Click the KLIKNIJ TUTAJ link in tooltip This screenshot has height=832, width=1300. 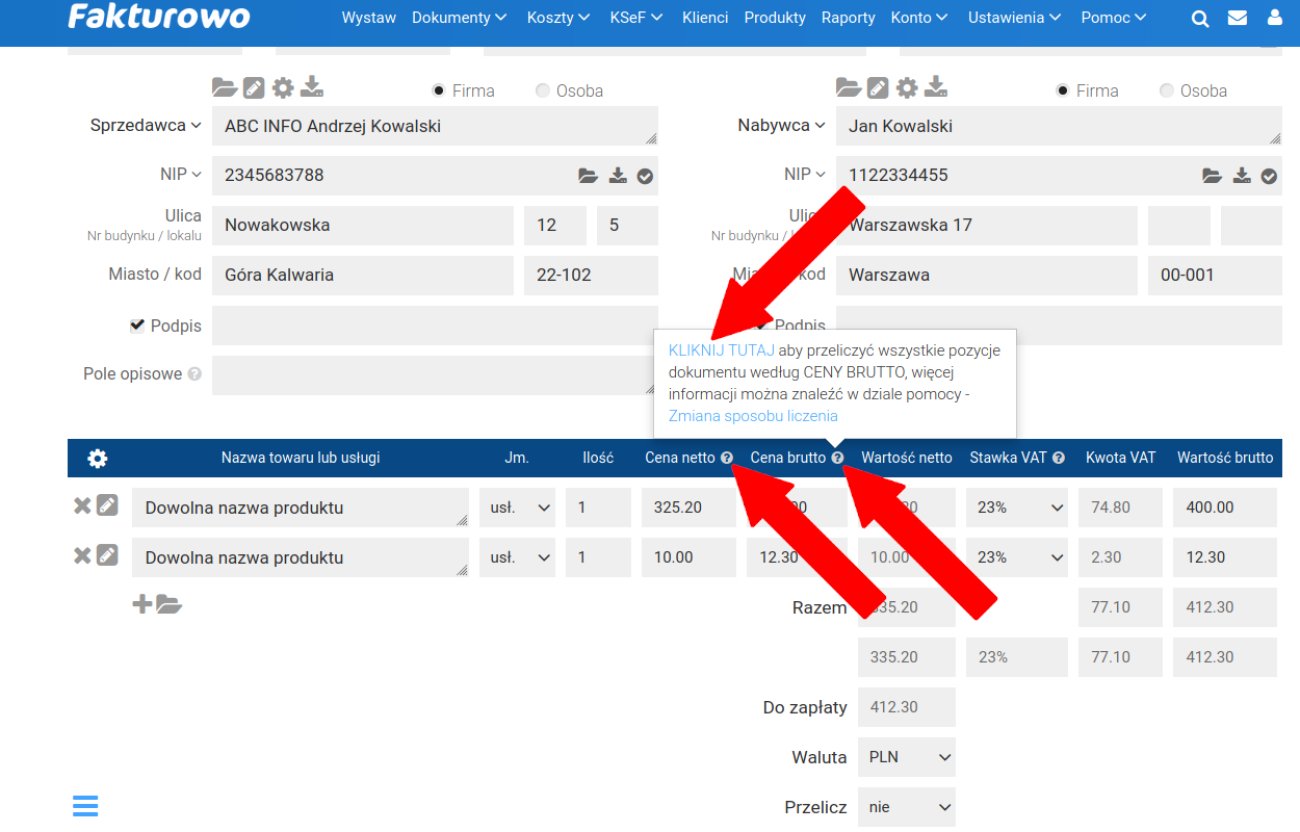point(720,351)
